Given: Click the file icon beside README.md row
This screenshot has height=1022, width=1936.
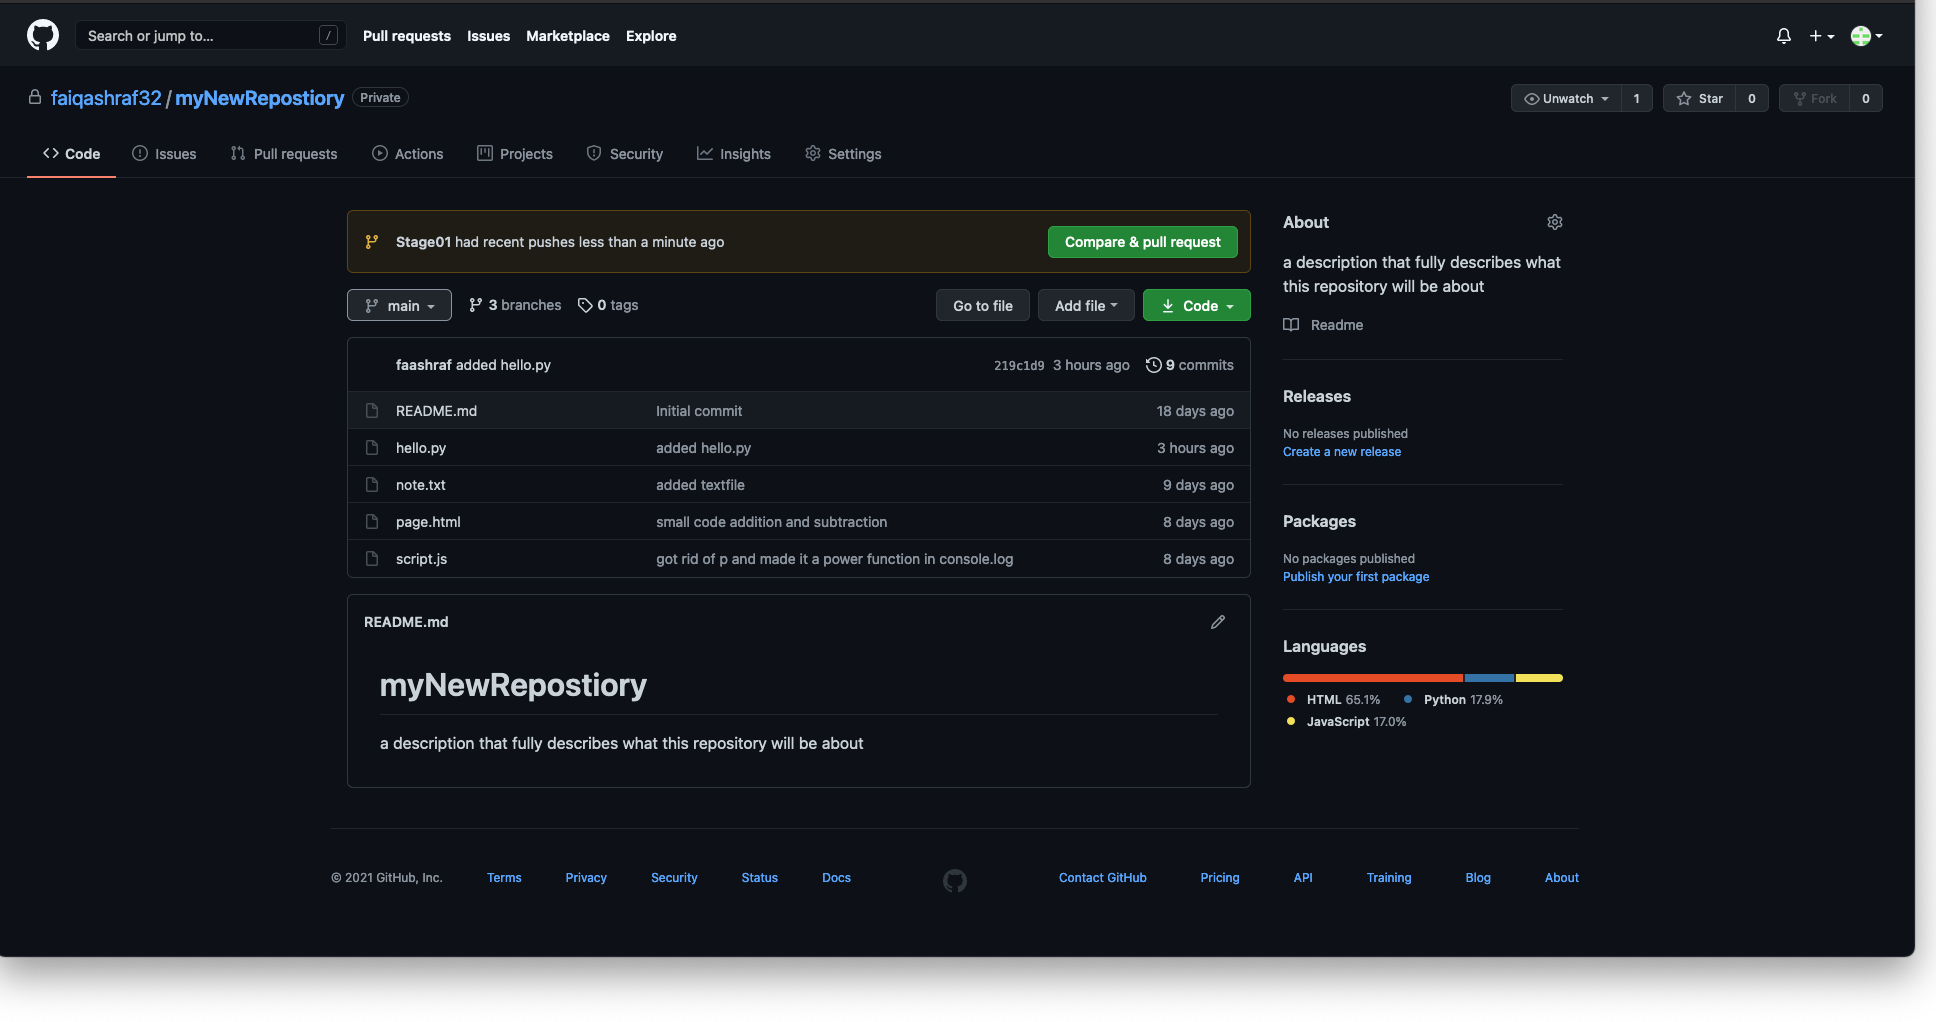Looking at the screenshot, I should pos(372,411).
